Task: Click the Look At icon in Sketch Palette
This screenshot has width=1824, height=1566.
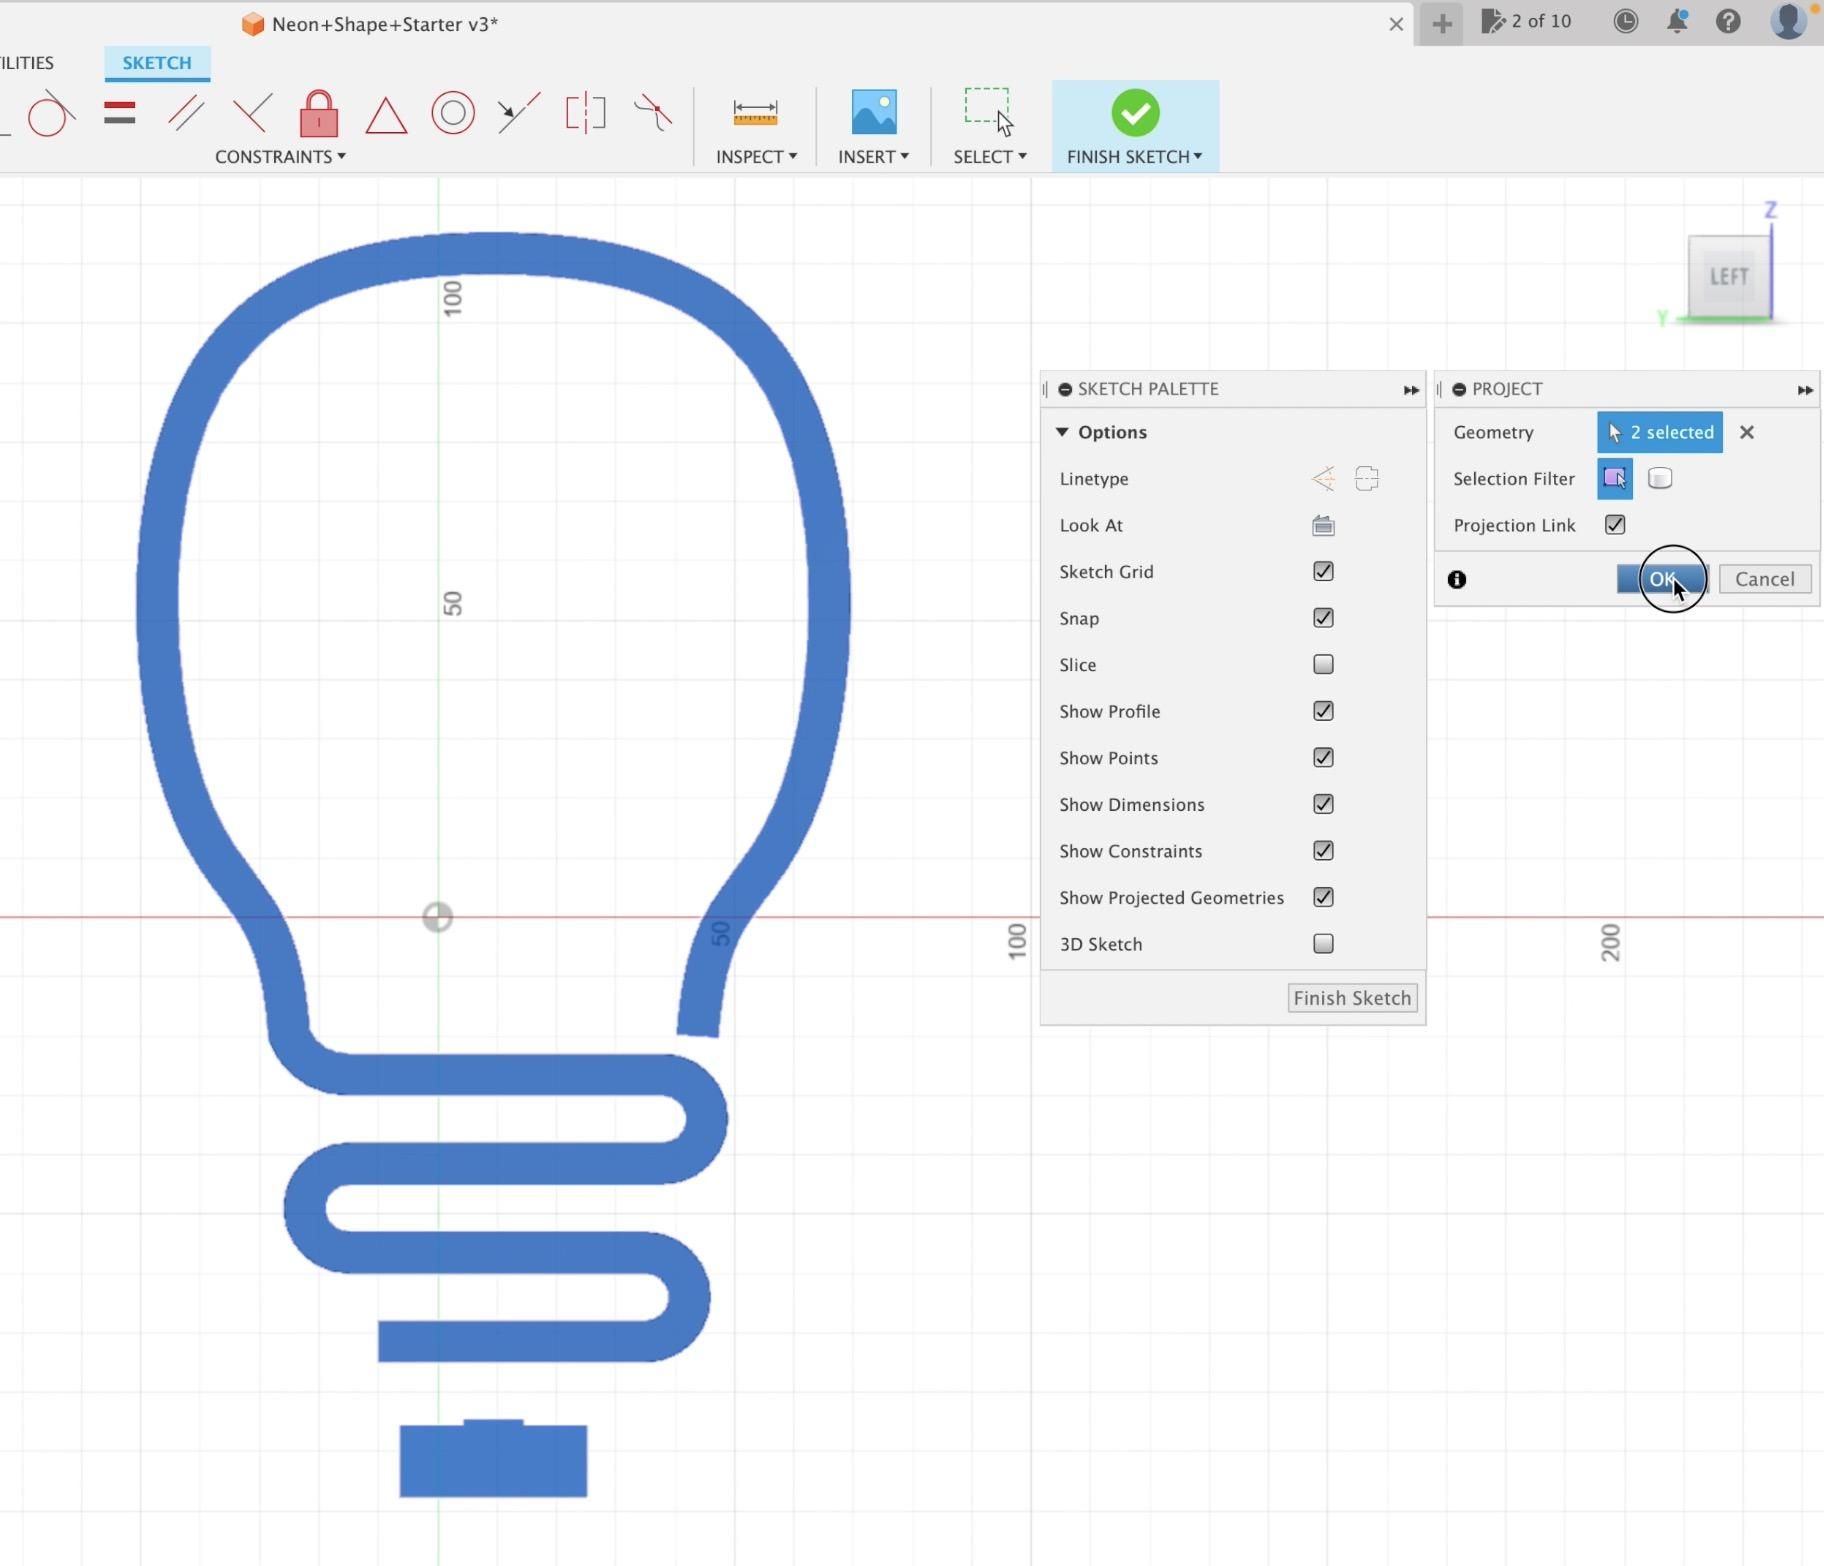Action: pyautogui.click(x=1322, y=525)
